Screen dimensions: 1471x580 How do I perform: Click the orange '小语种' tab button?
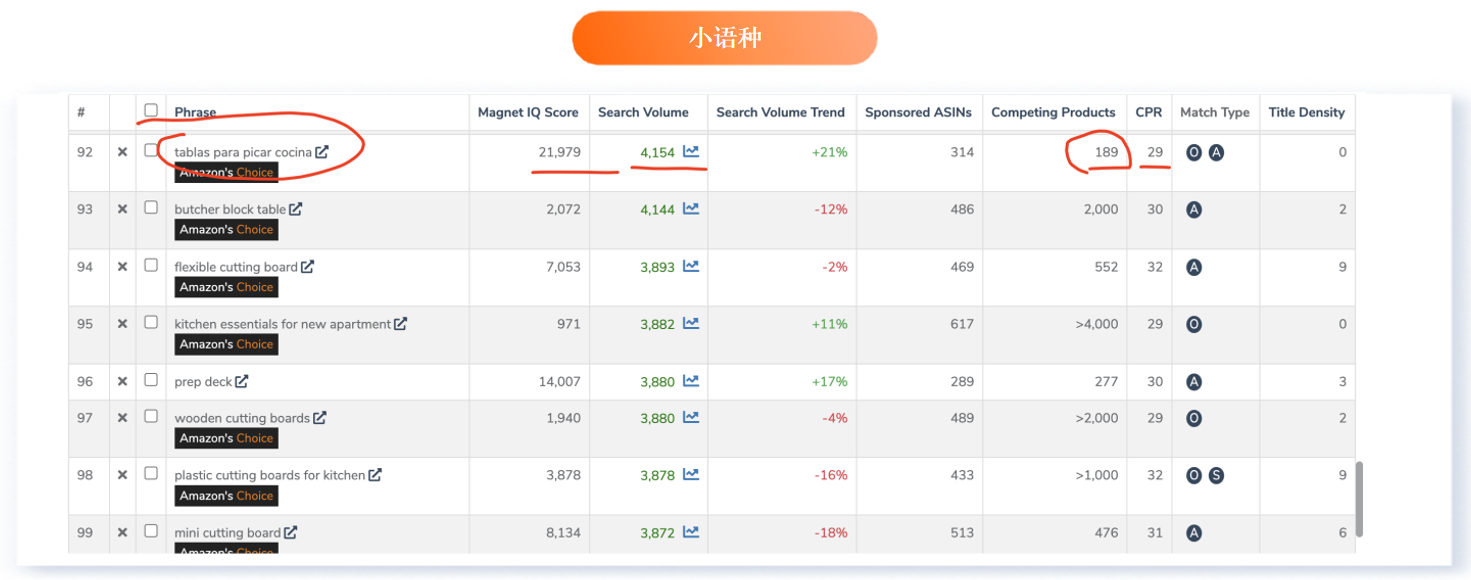click(724, 39)
